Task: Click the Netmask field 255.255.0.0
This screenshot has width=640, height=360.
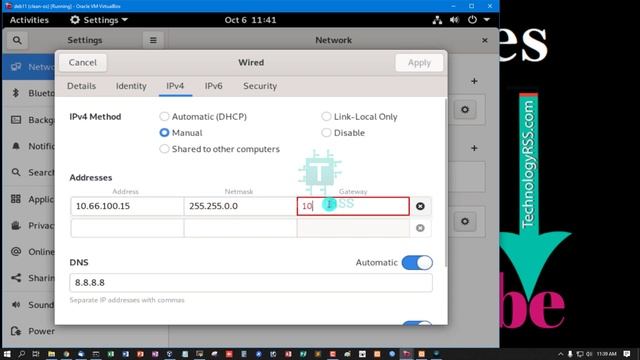Action: 240,206
